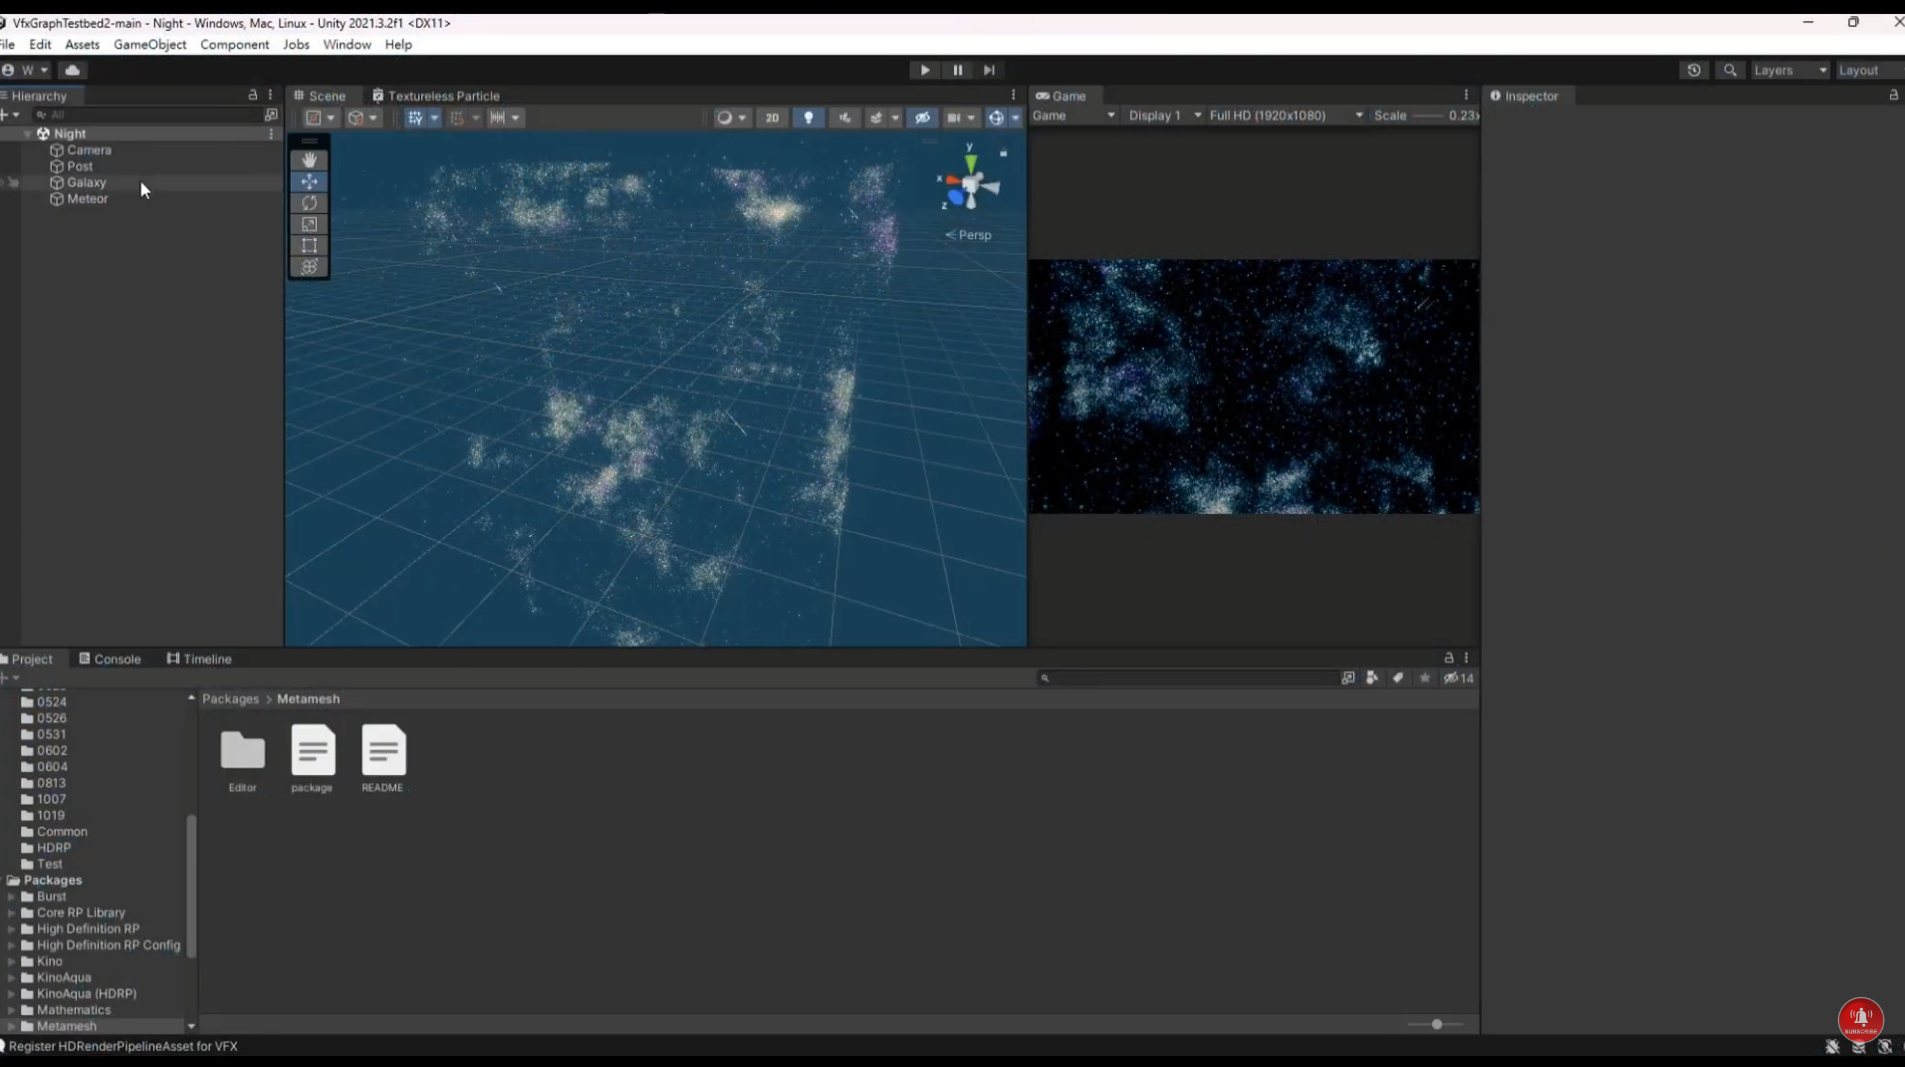1905x1067 pixels.
Task: Select the Rect transform tool
Action: pos(310,245)
